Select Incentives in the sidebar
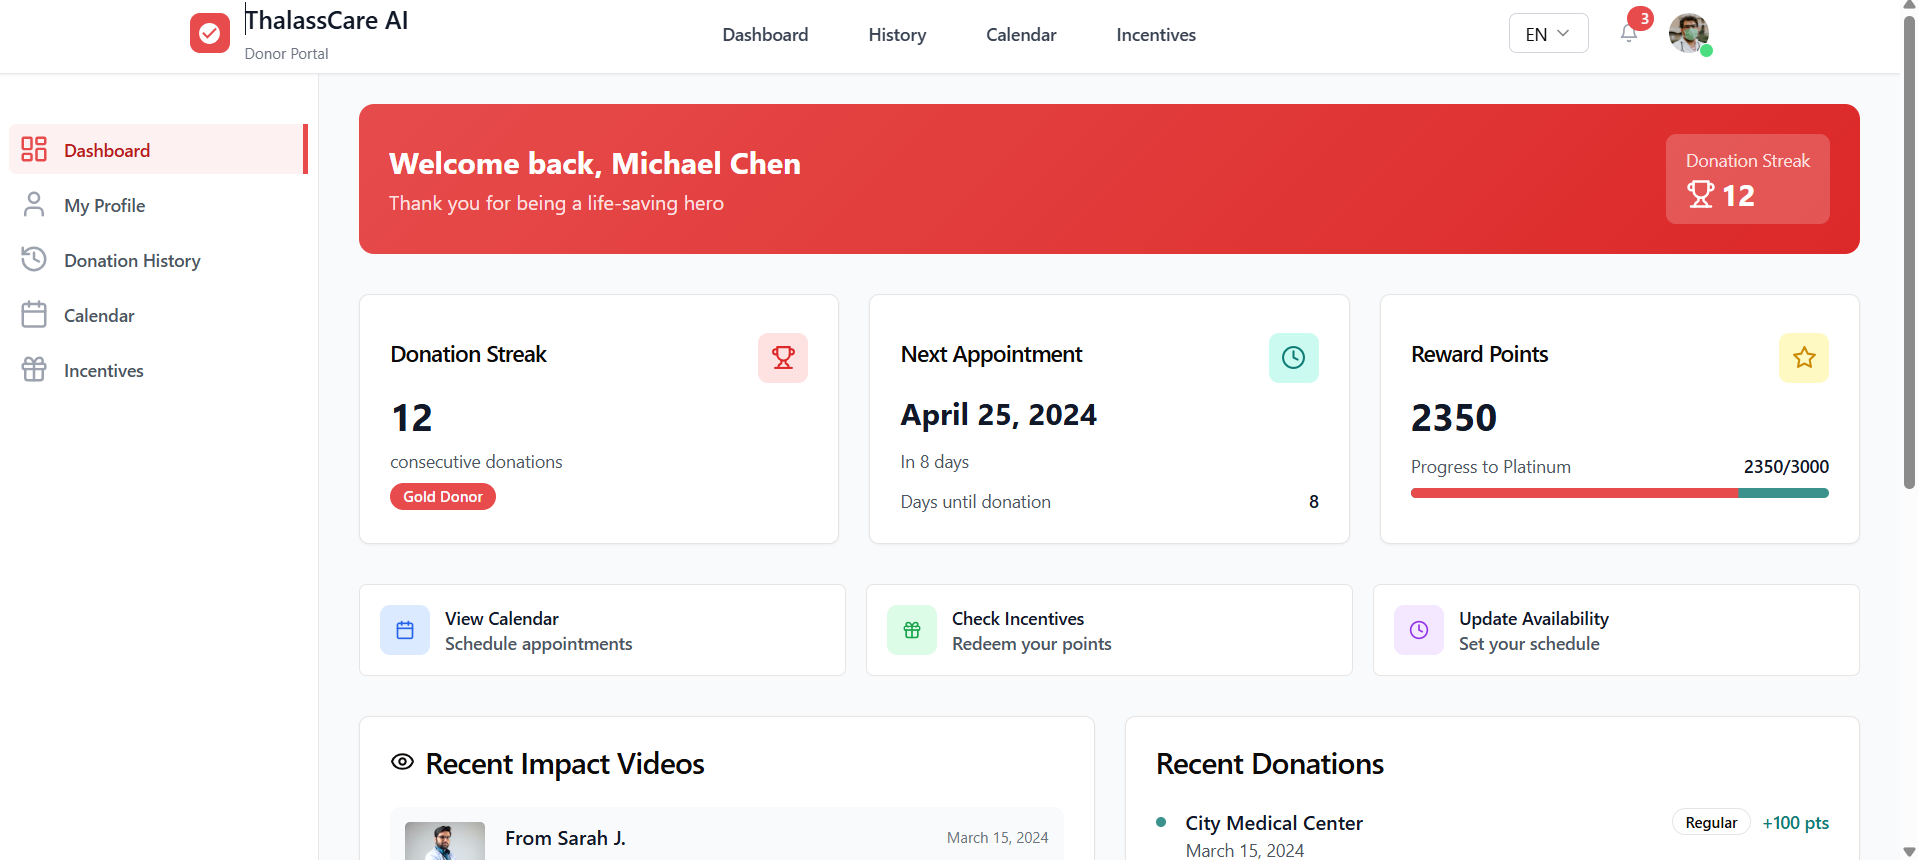The width and height of the screenshot is (1918, 860). (x=158, y=369)
